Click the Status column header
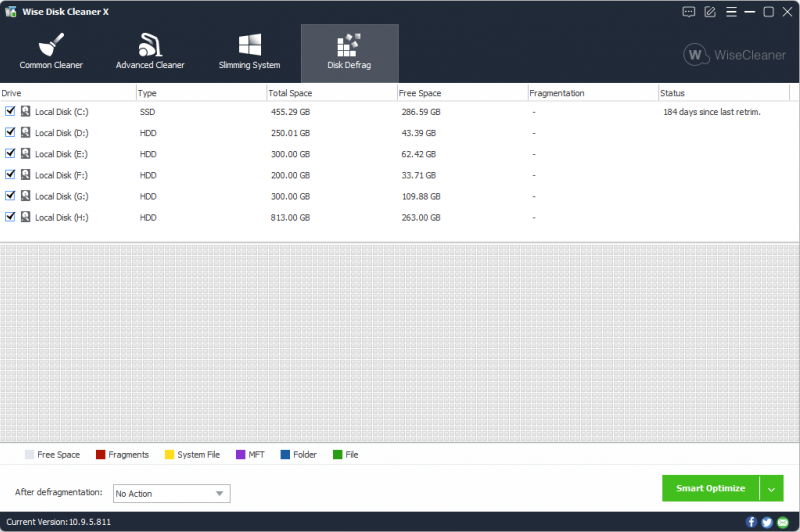The height and width of the screenshot is (532, 800). (724, 93)
